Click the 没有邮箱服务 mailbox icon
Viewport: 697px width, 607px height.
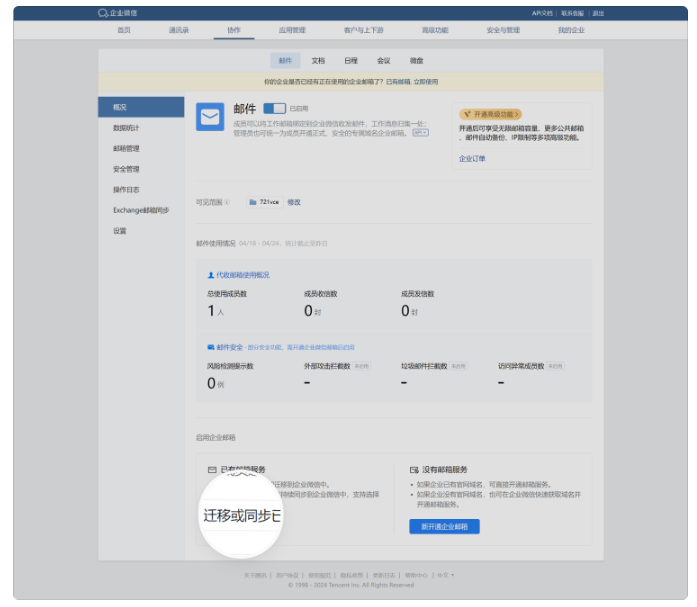coord(414,469)
